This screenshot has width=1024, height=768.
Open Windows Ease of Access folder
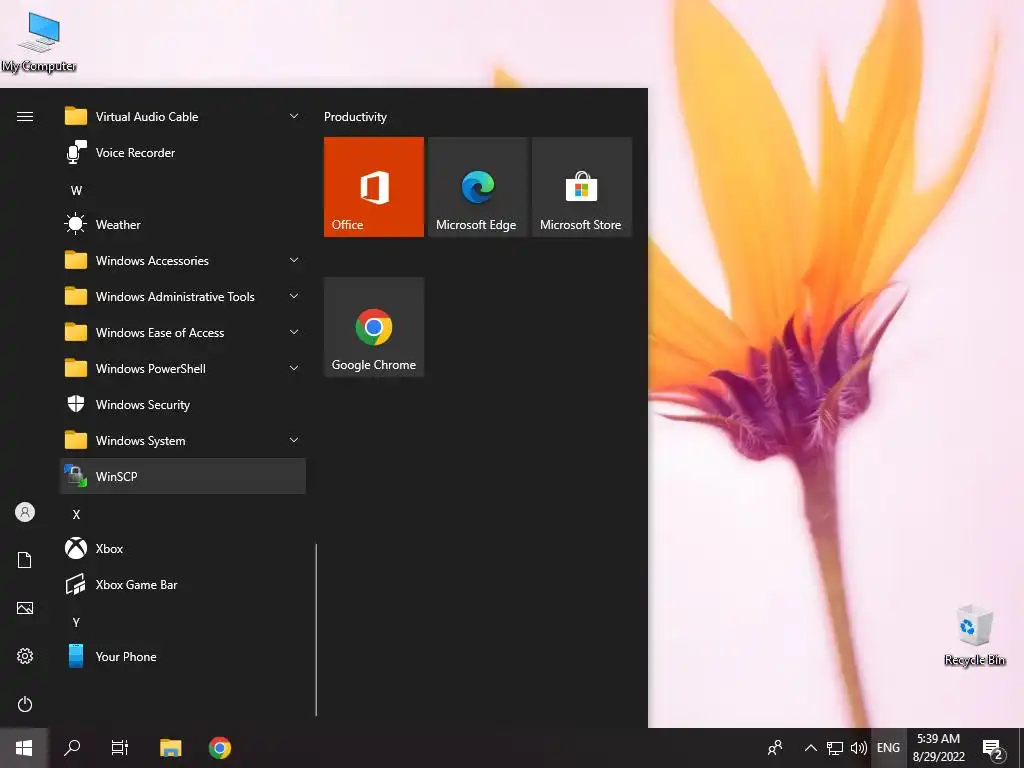click(x=183, y=332)
